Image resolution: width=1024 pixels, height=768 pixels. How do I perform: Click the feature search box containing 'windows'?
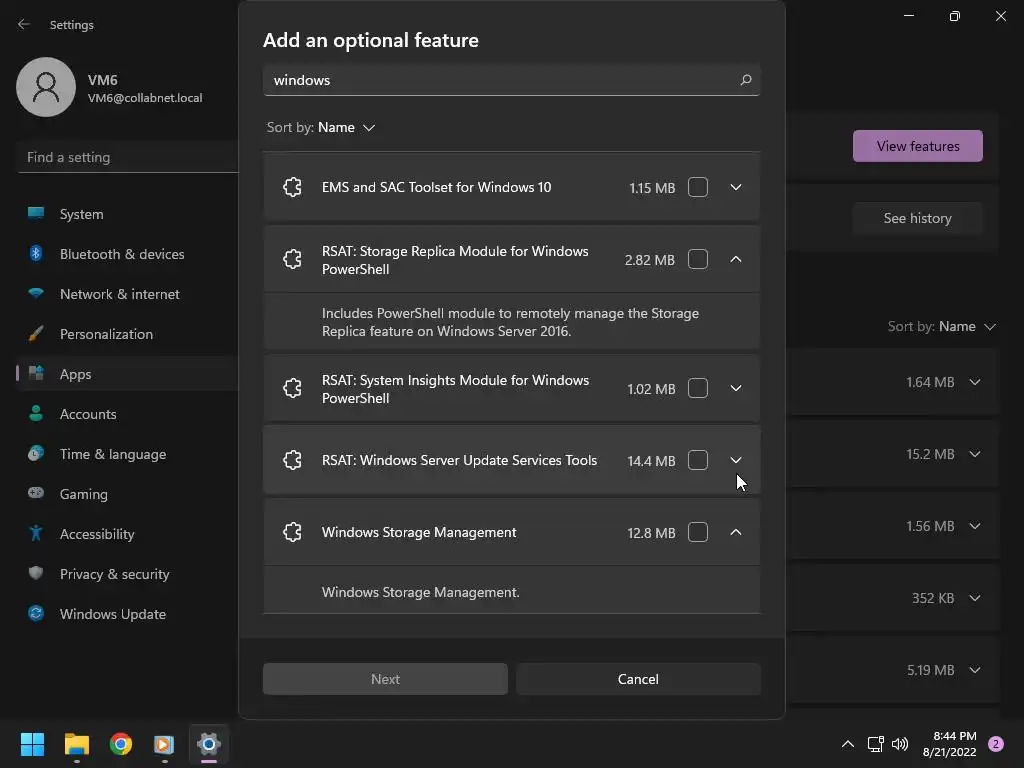pyautogui.click(x=500, y=80)
